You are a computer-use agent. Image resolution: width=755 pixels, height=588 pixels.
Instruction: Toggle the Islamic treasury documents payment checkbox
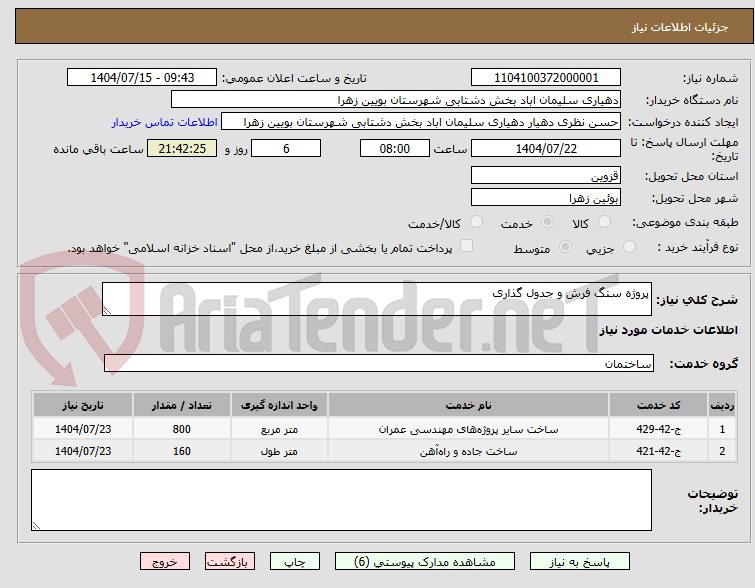coord(466,246)
